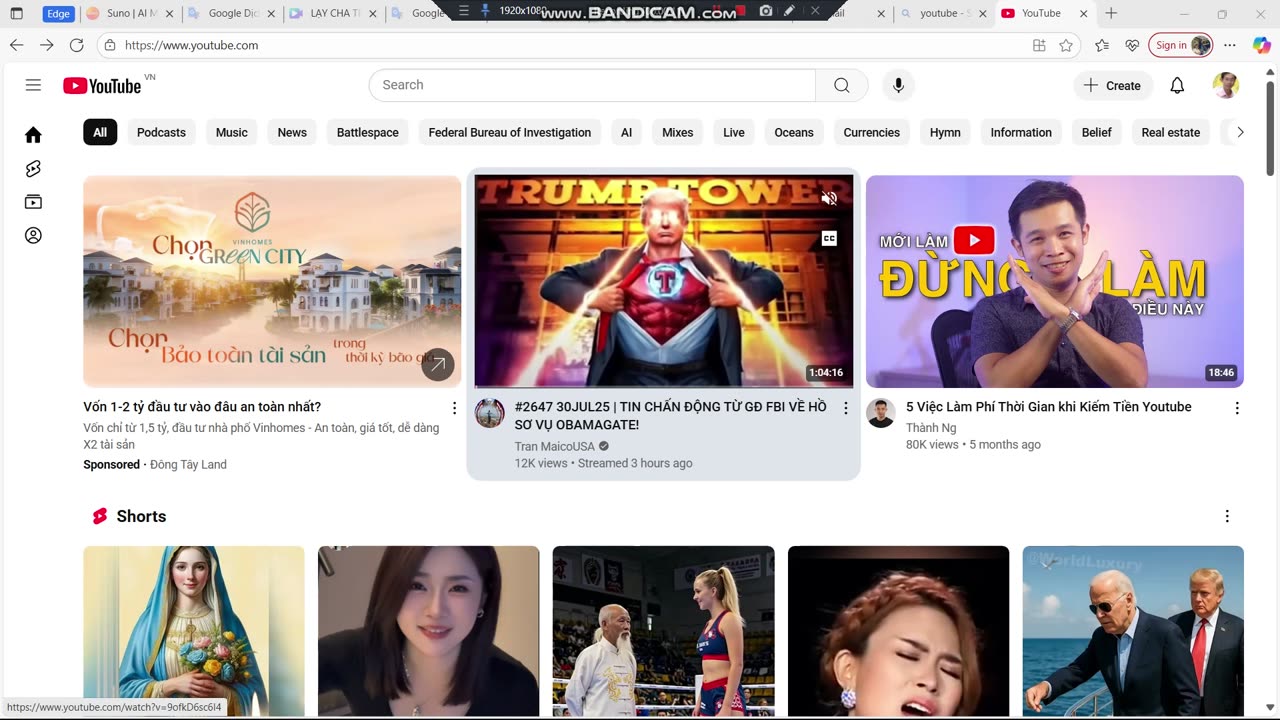Select the News chip
The image size is (1280, 720).
click(x=292, y=132)
